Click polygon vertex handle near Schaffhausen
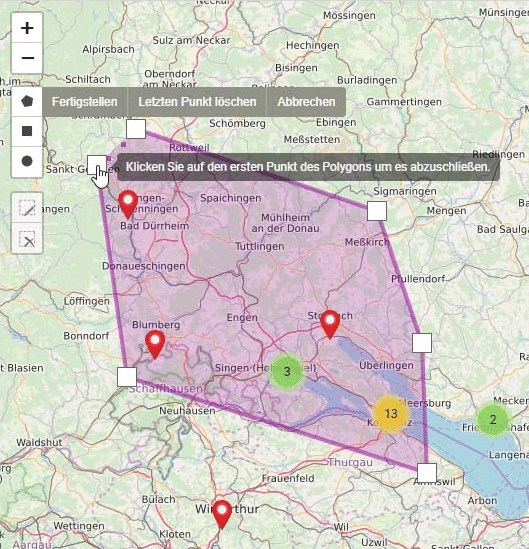This screenshot has height=549, width=529. (x=127, y=377)
